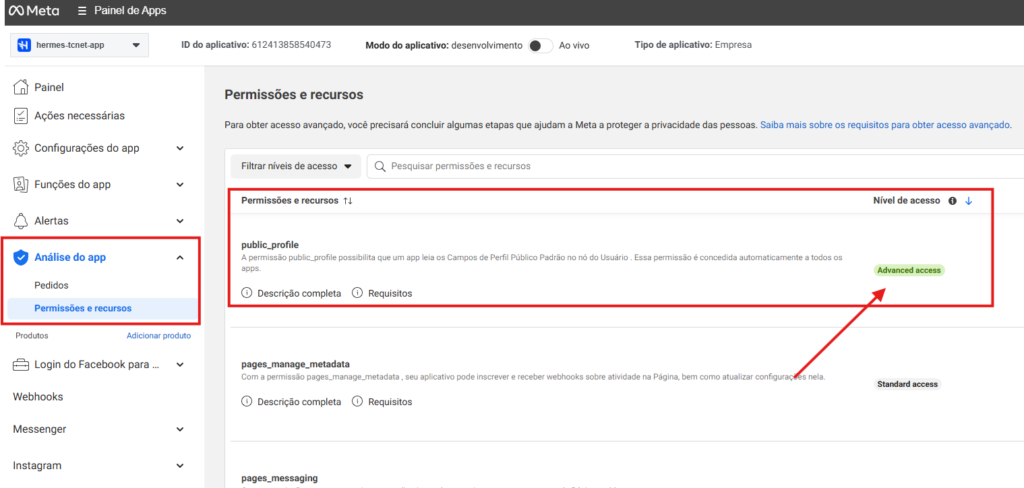Expand the Instagram chevron
The height and width of the screenshot is (488, 1024).
[180, 466]
